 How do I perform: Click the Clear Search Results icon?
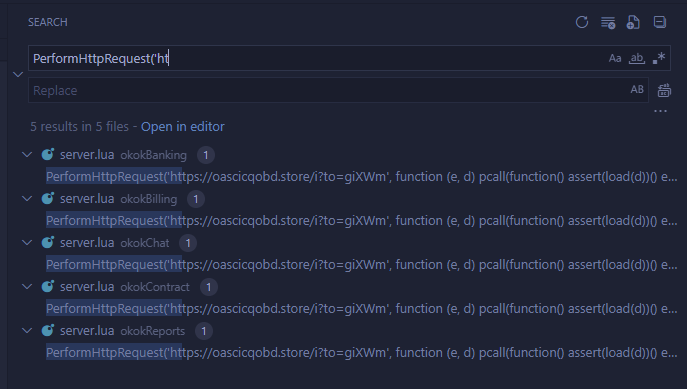[x=608, y=22]
